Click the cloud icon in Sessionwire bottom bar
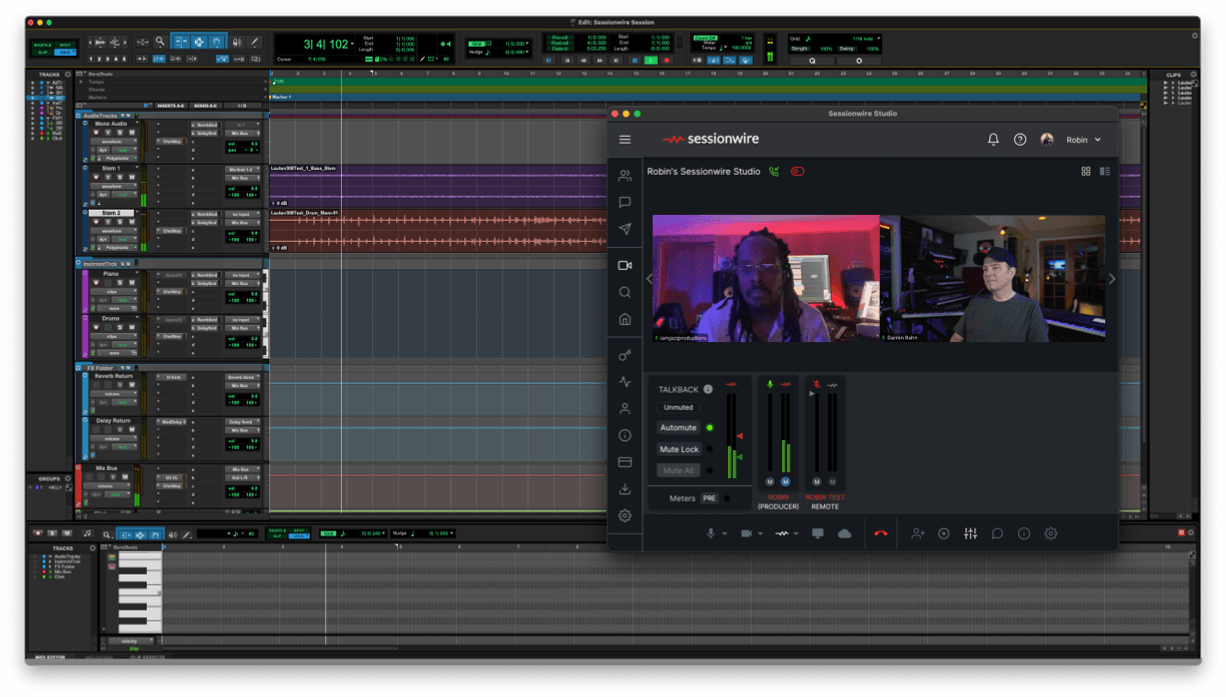1226x697 pixels. pos(845,533)
